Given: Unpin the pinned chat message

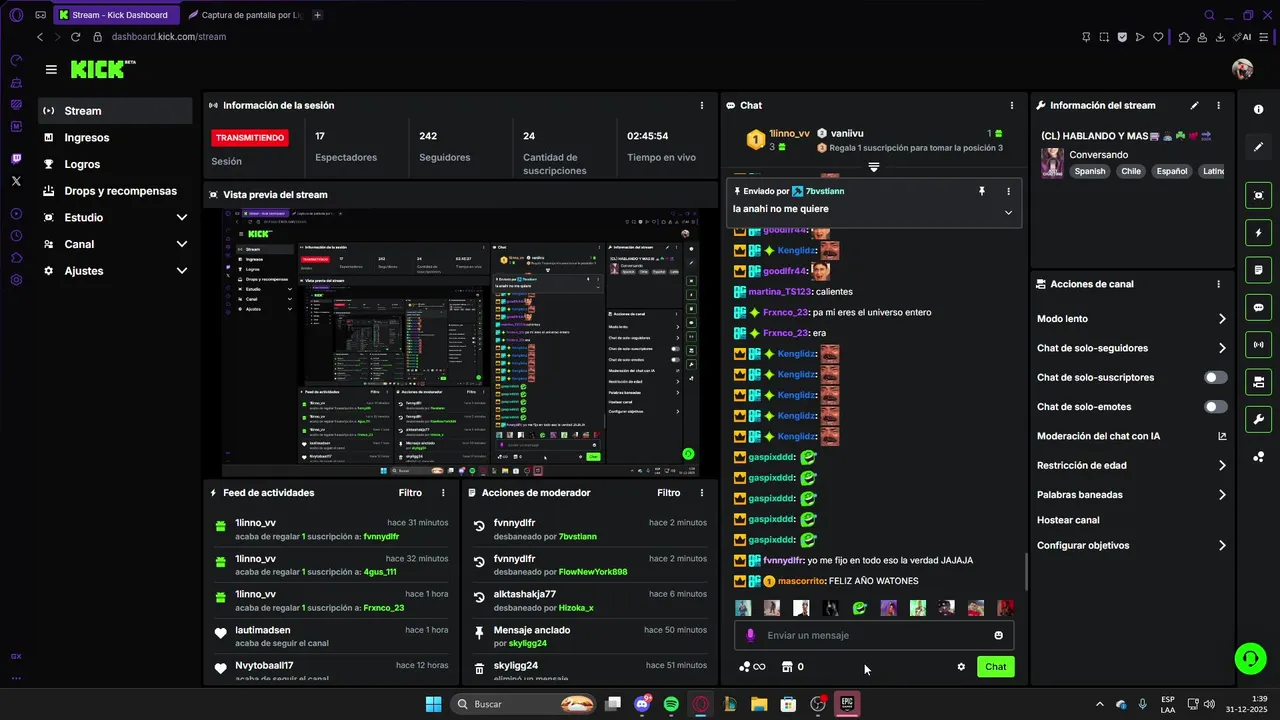Looking at the screenshot, I should [x=981, y=191].
